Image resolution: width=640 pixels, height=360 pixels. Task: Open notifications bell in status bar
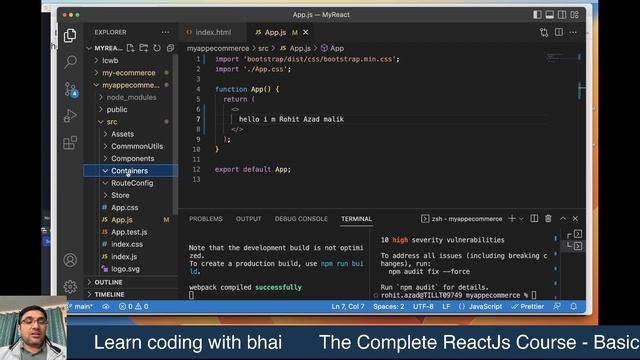click(573, 307)
